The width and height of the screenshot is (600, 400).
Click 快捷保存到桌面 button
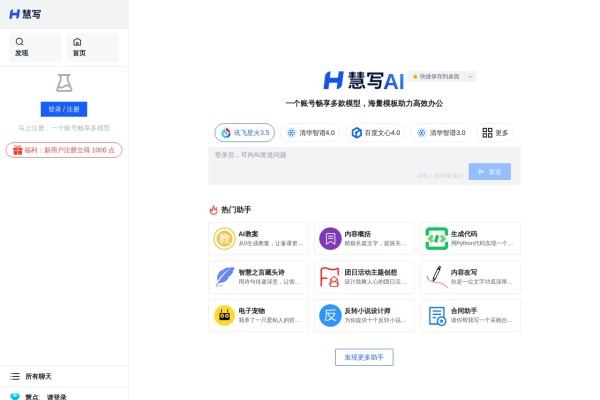436,77
